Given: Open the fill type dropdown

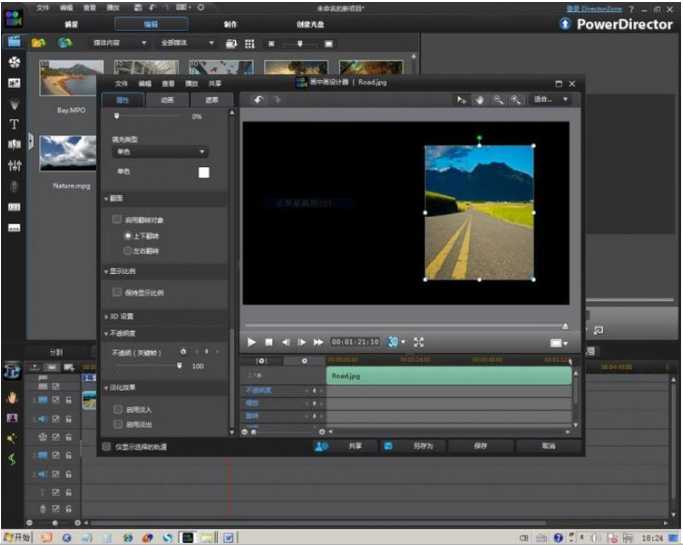Looking at the screenshot, I should point(160,152).
